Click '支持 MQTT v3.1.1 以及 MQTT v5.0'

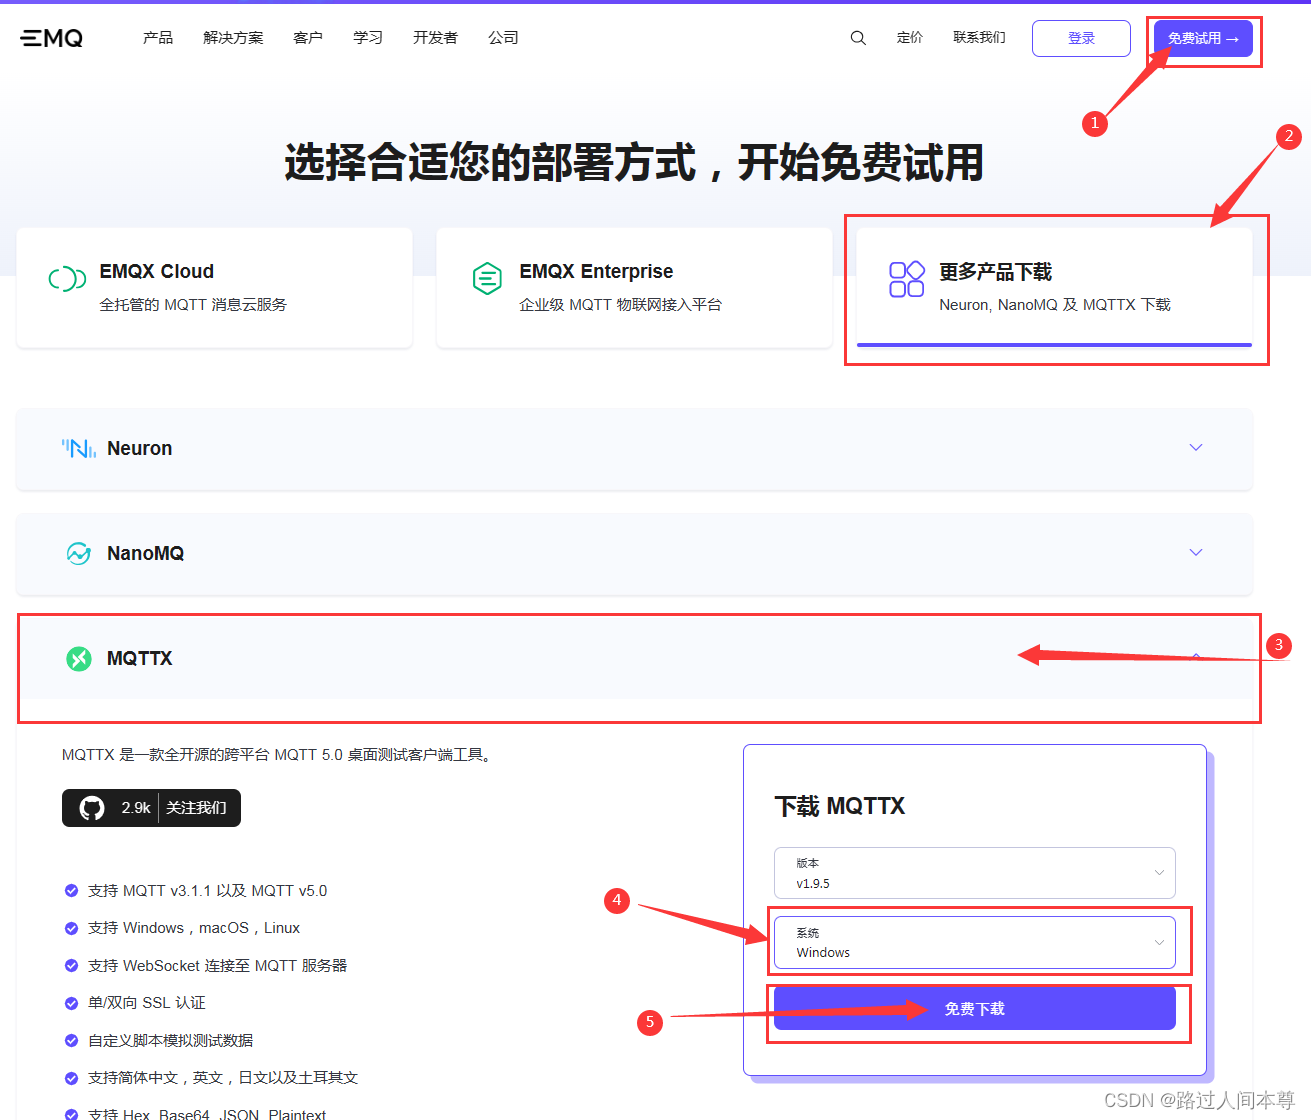[208, 890]
